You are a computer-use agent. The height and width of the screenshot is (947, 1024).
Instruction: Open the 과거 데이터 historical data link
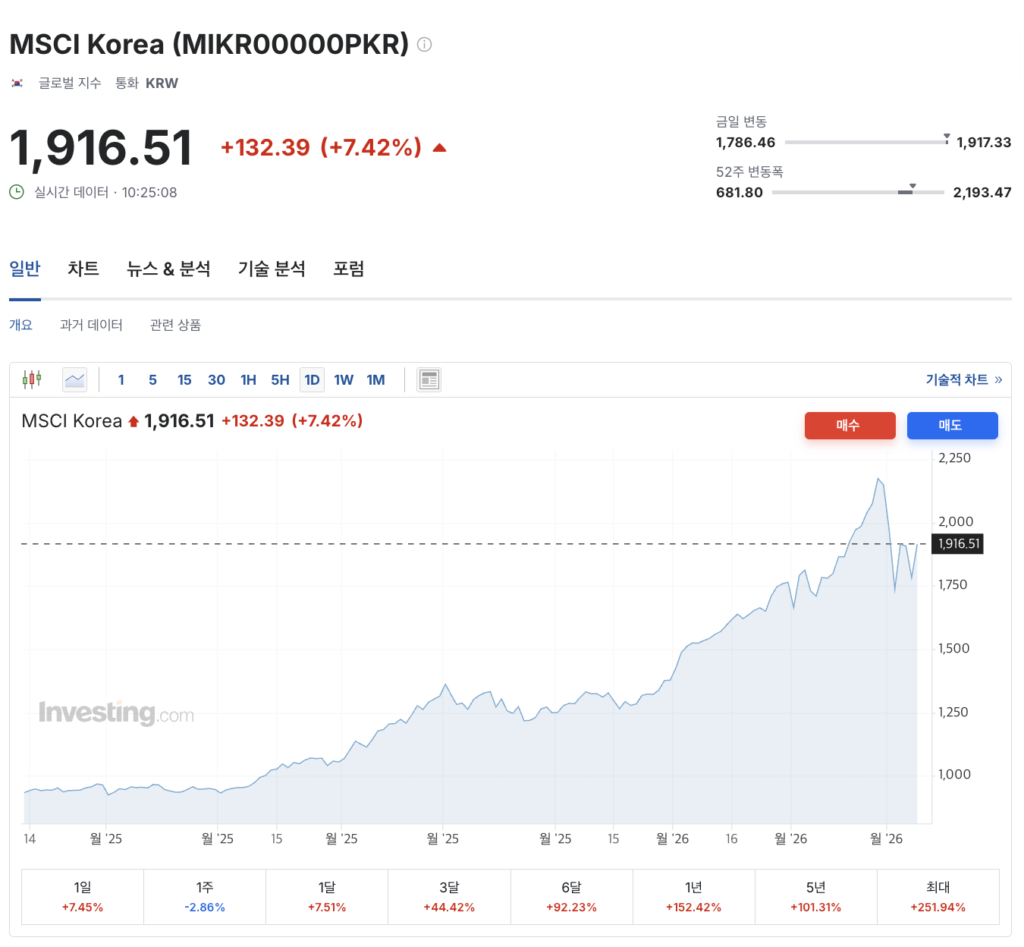(x=91, y=325)
